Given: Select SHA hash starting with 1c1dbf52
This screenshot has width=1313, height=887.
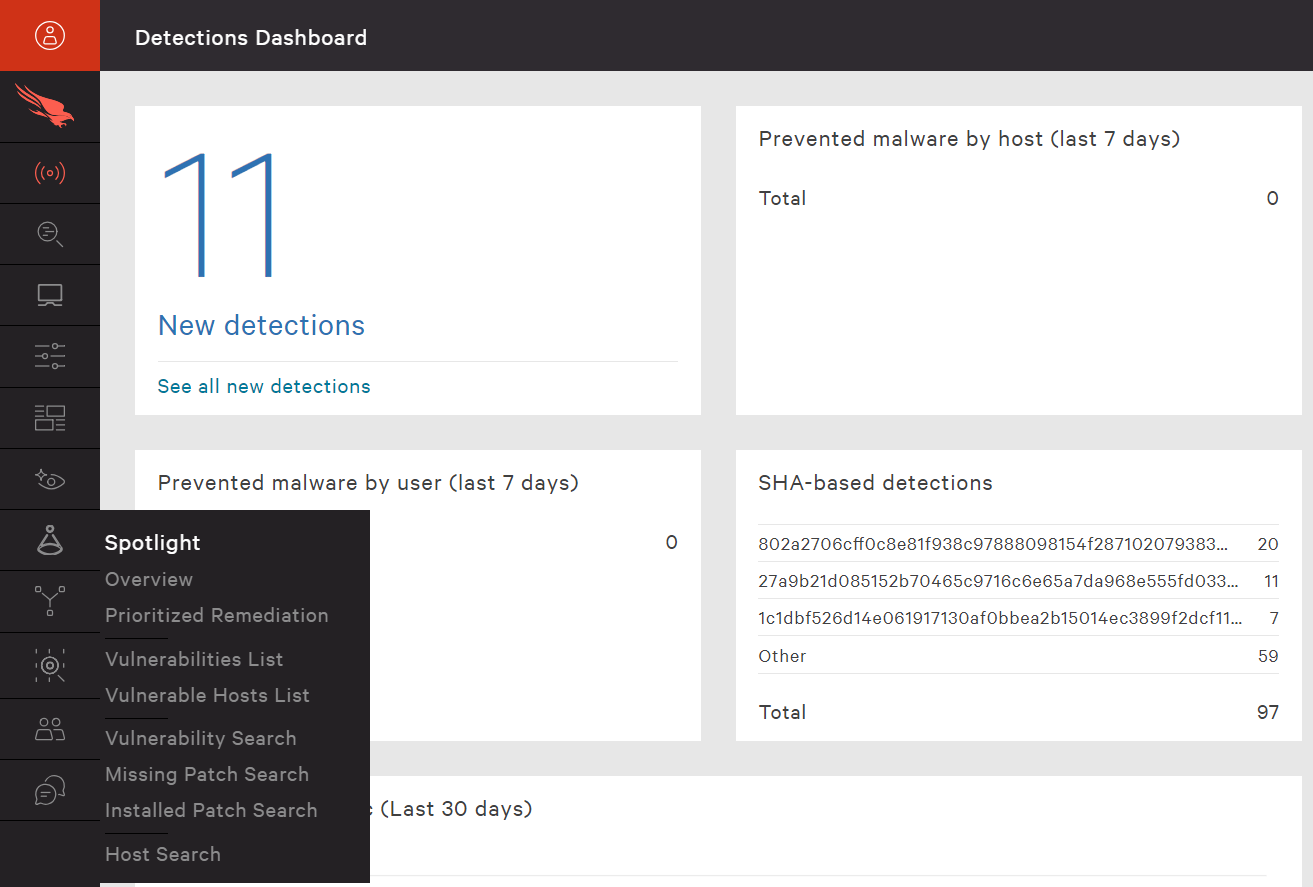Looking at the screenshot, I should coord(1000,618).
